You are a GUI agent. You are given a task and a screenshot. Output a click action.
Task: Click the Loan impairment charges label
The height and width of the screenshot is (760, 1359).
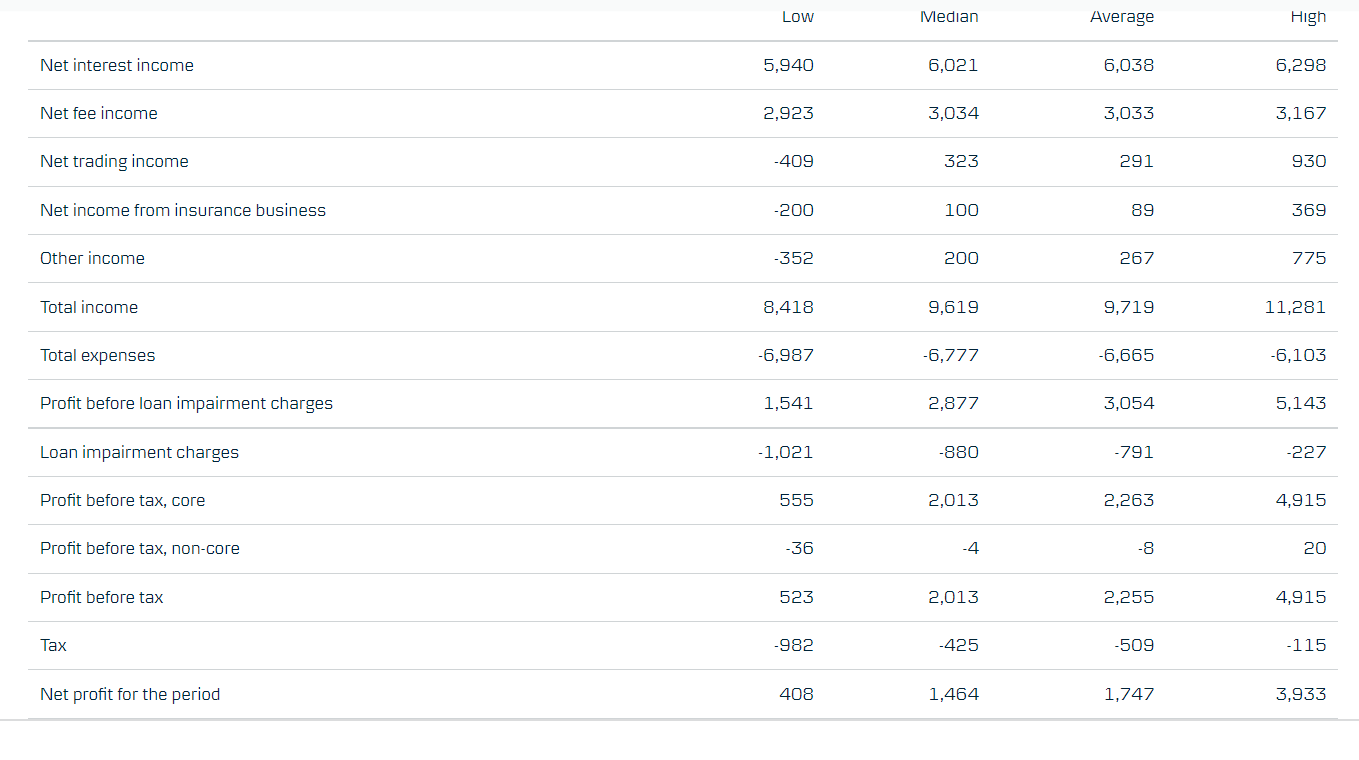(x=139, y=452)
